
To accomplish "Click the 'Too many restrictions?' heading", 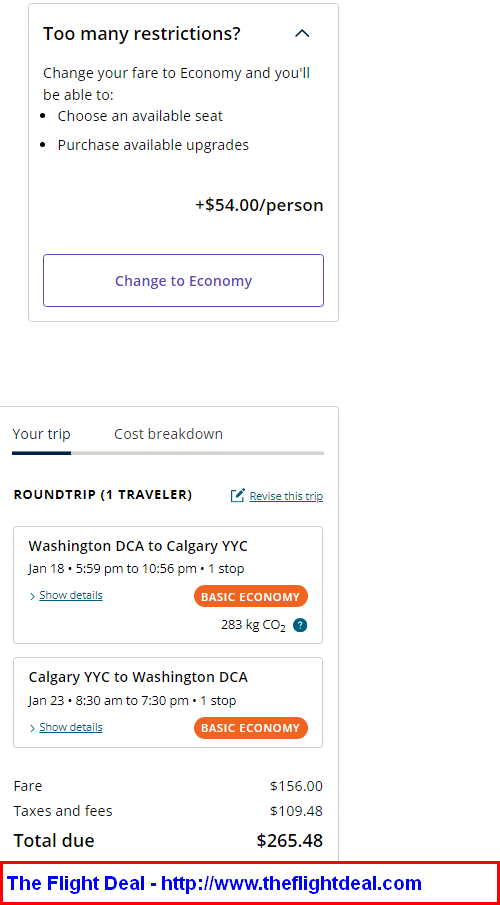I will [141, 33].
